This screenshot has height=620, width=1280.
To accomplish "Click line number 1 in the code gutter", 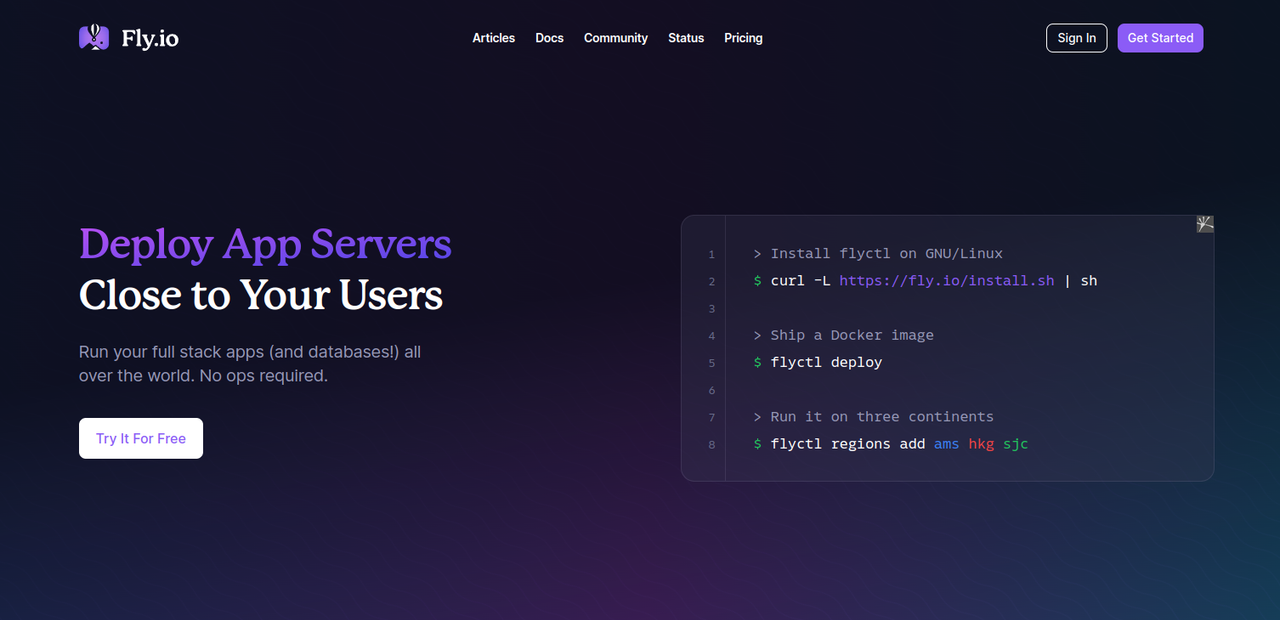I will (x=712, y=255).
